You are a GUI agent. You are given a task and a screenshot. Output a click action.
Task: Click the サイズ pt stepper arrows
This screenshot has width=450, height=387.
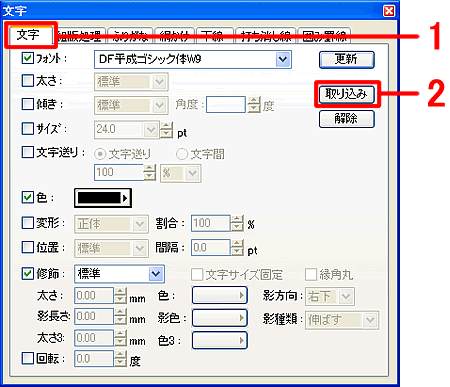pyautogui.click(x=166, y=130)
